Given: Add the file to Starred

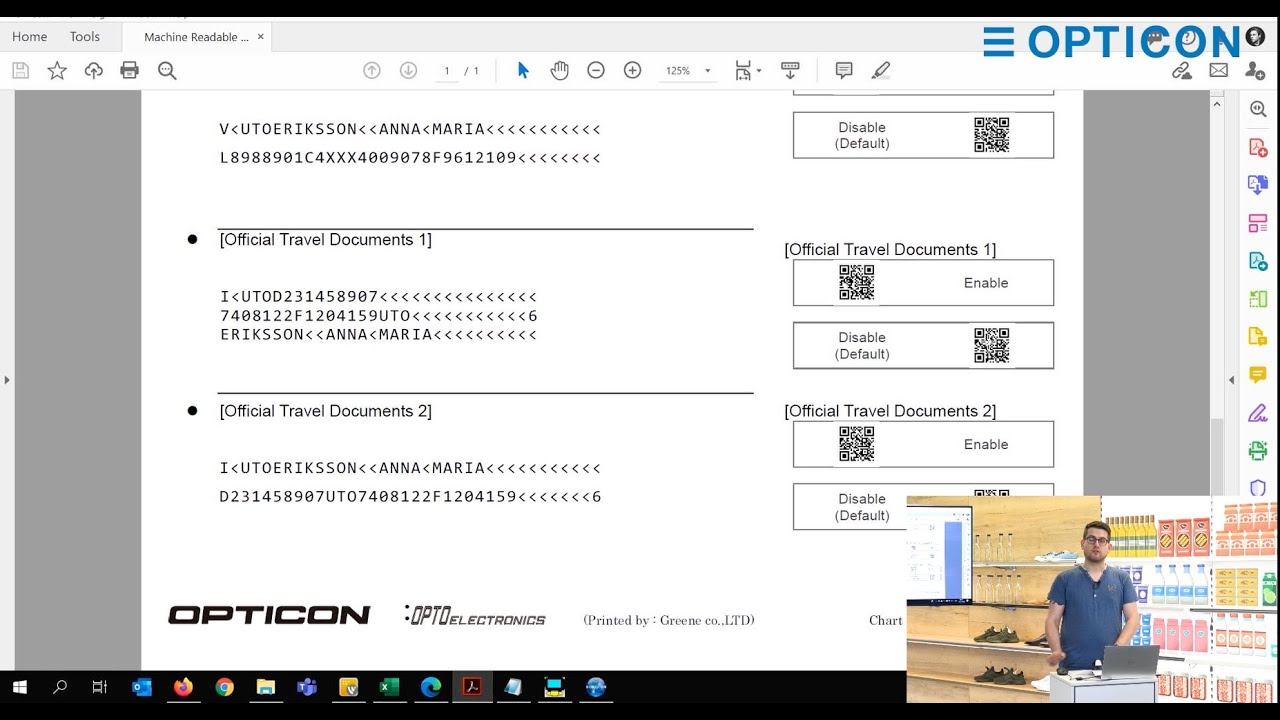Looking at the screenshot, I should tap(57, 70).
